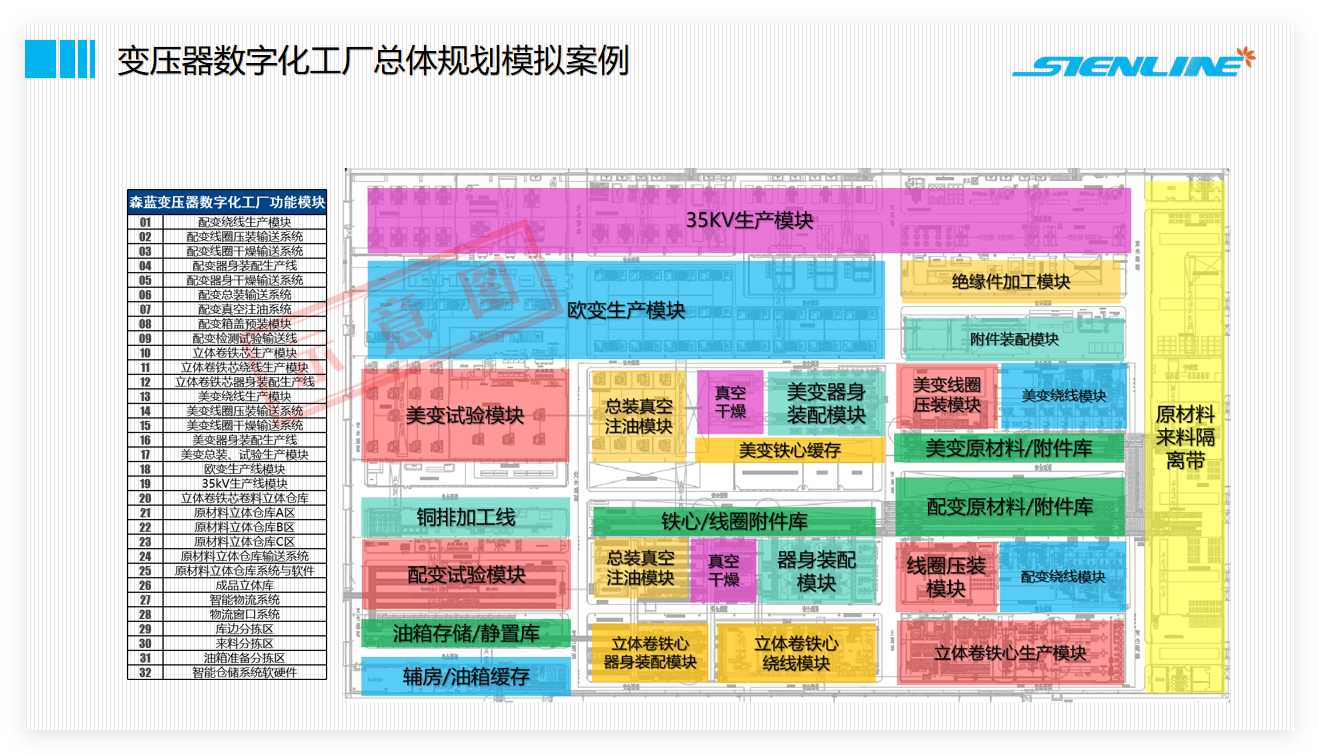The image size is (1319, 755).
Task: Select the 附件装配模块 block
Action: coord(1014,339)
